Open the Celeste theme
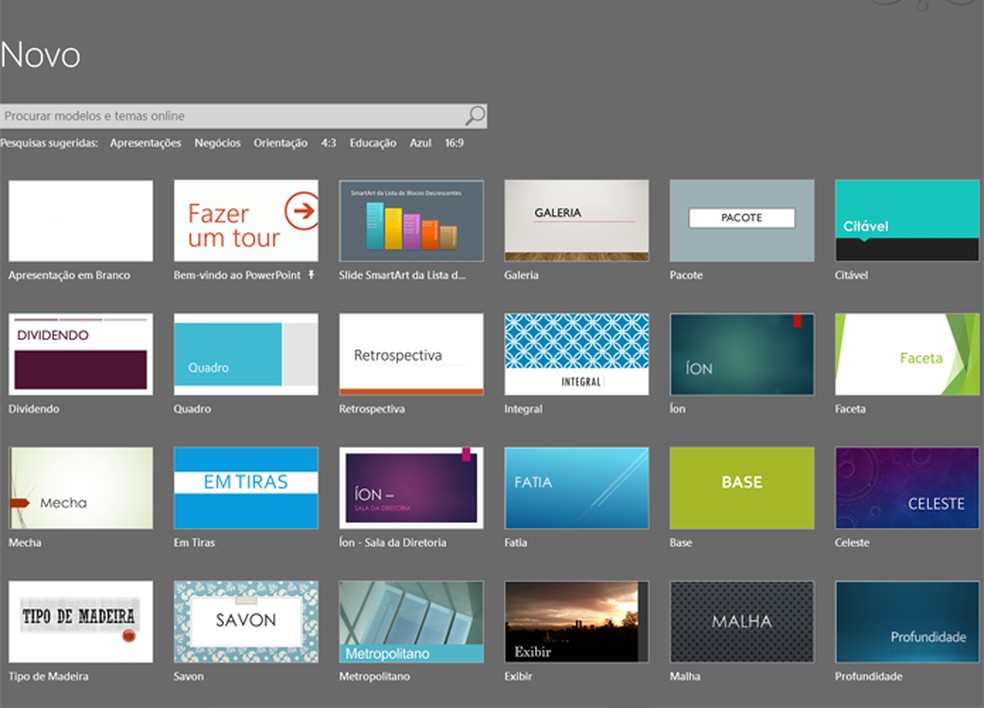The image size is (984, 708). pos(905,489)
